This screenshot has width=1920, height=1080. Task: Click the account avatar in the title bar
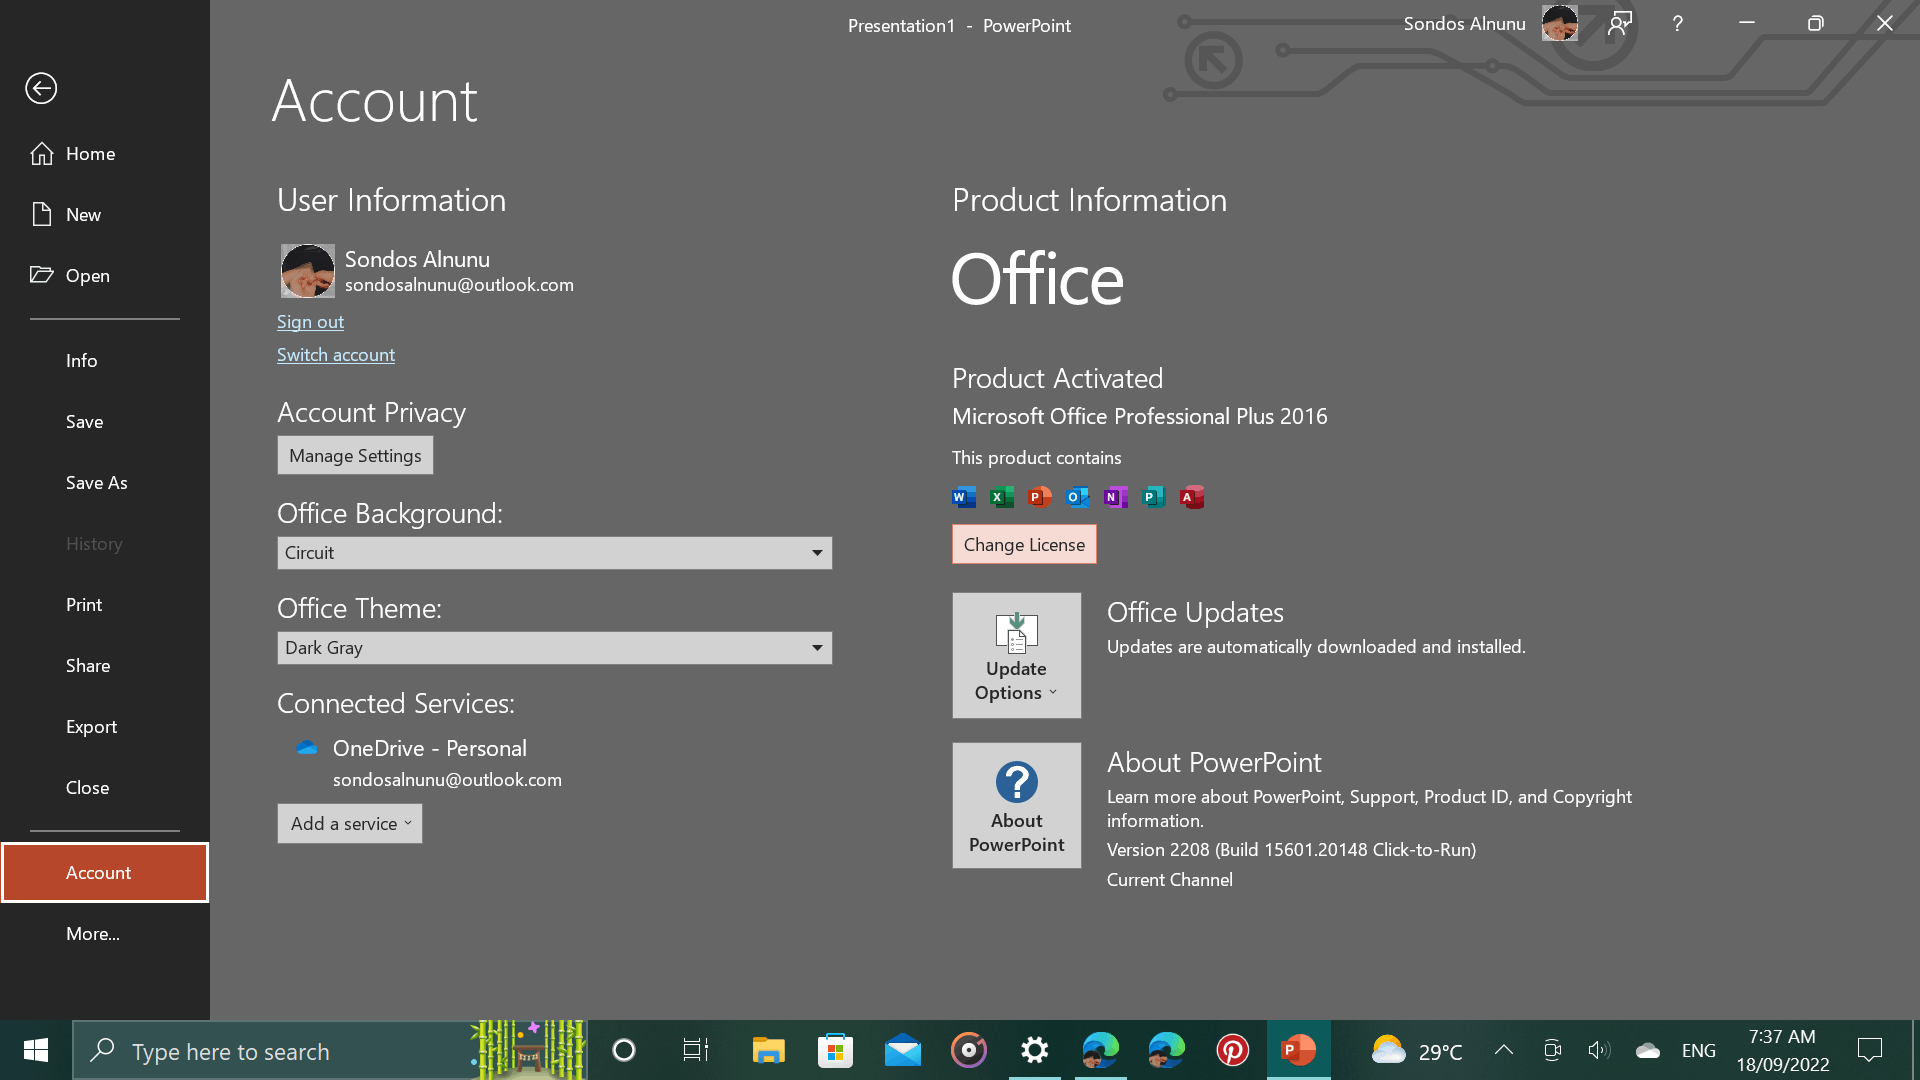1559,23
